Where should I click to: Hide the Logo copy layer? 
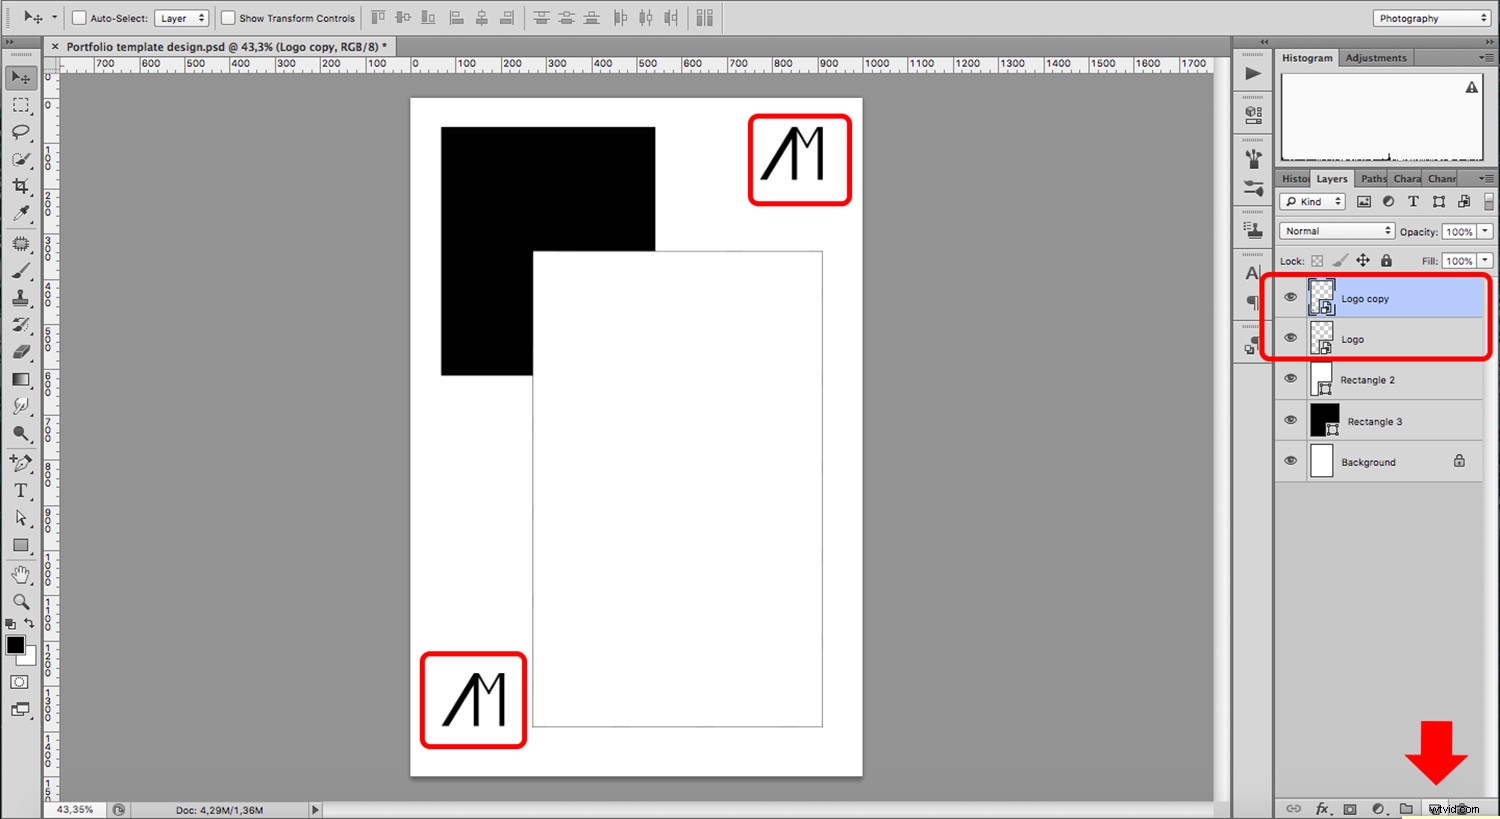tap(1290, 296)
